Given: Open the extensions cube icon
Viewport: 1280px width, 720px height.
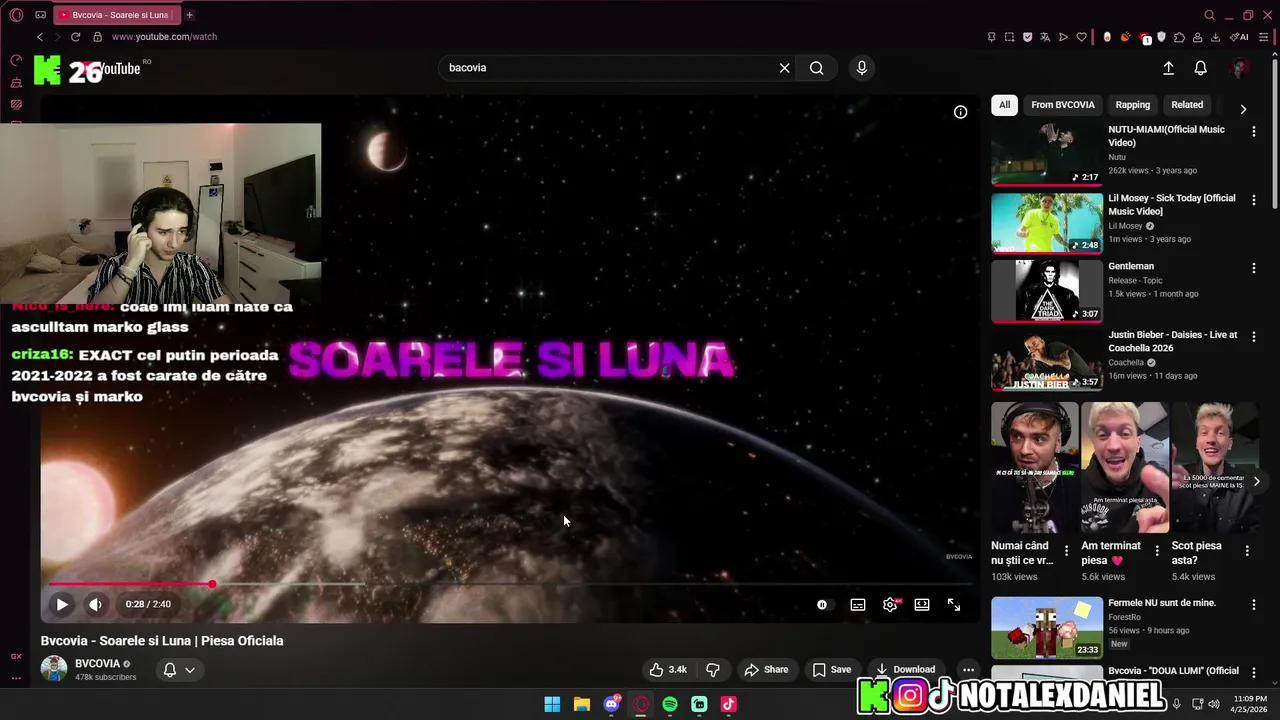Looking at the screenshot, I should [1179, 37].
